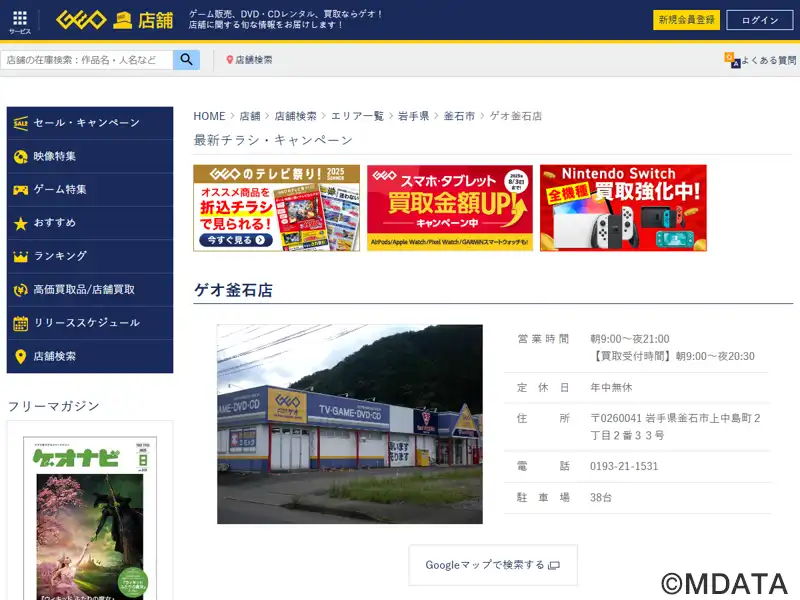Open 映像特集 sidebar menu

[90, 157]
